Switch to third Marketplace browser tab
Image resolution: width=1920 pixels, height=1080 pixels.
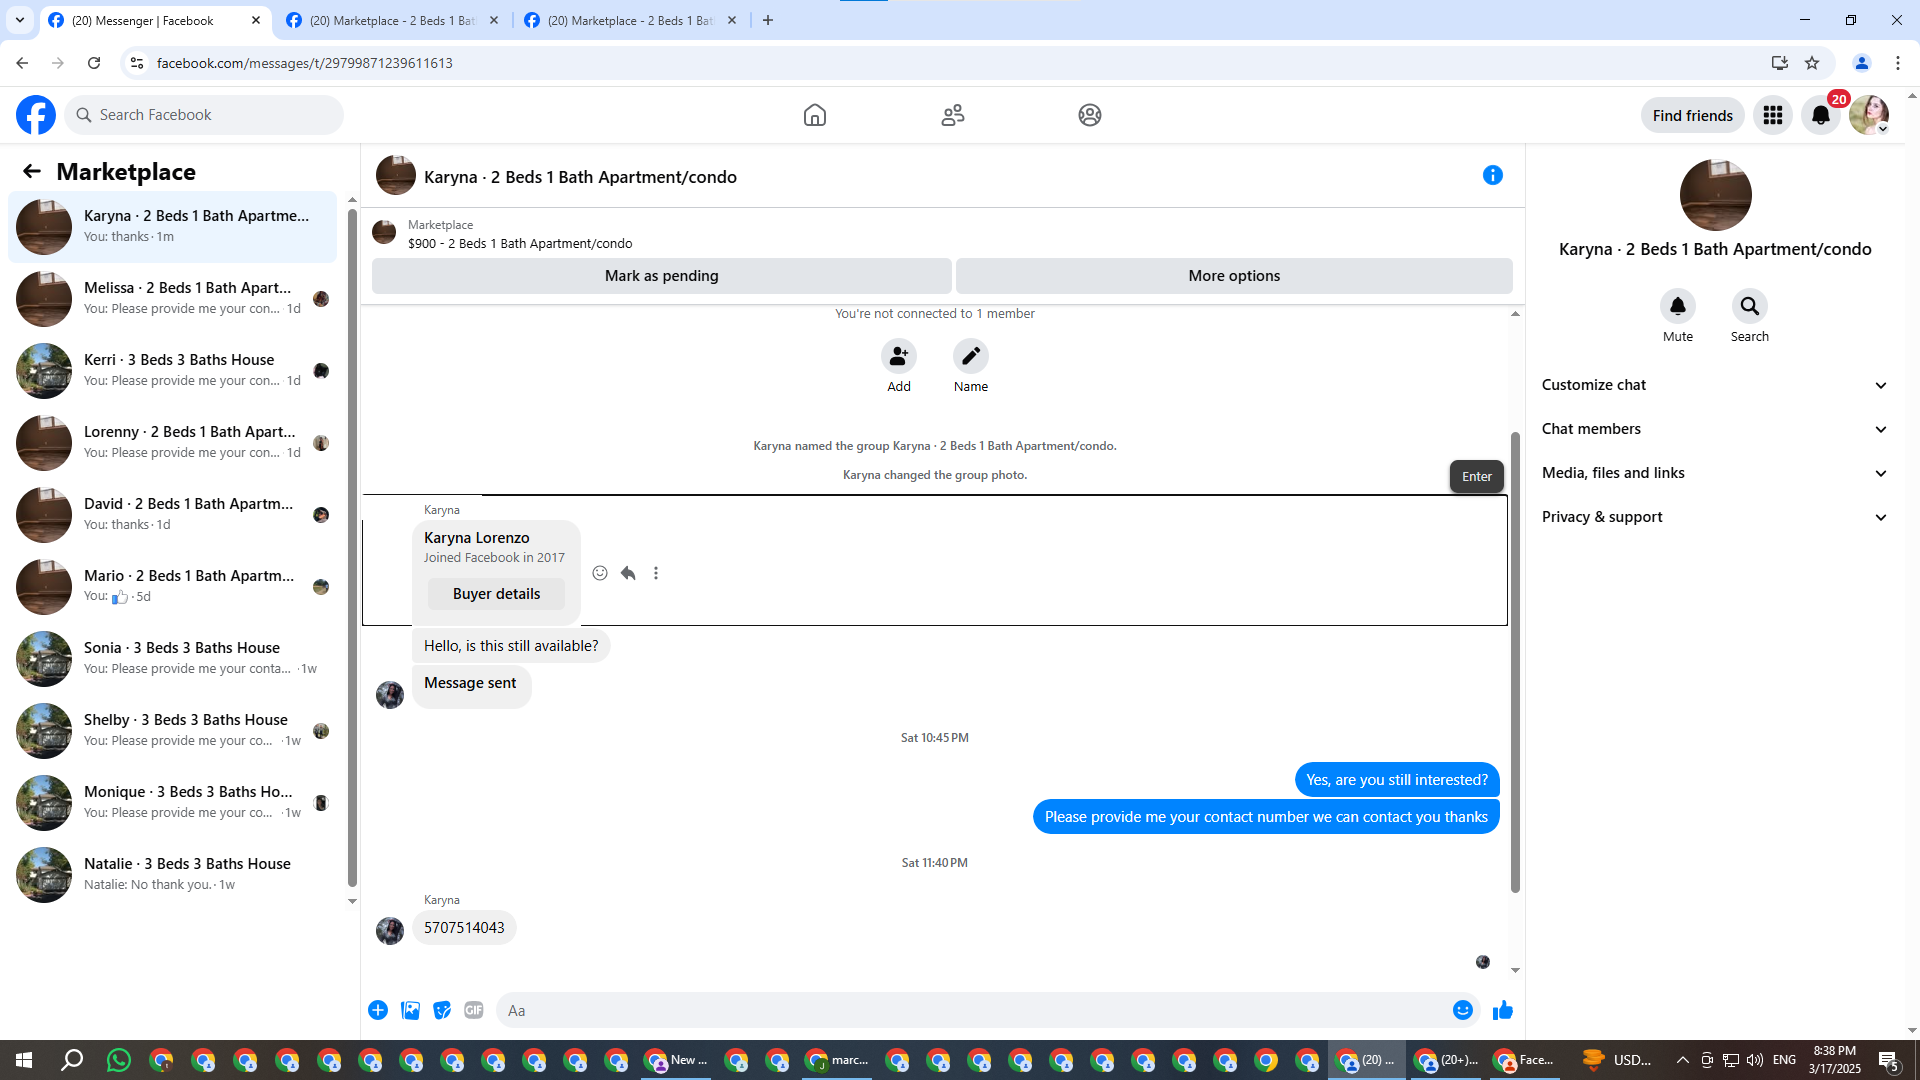point(630,20)
